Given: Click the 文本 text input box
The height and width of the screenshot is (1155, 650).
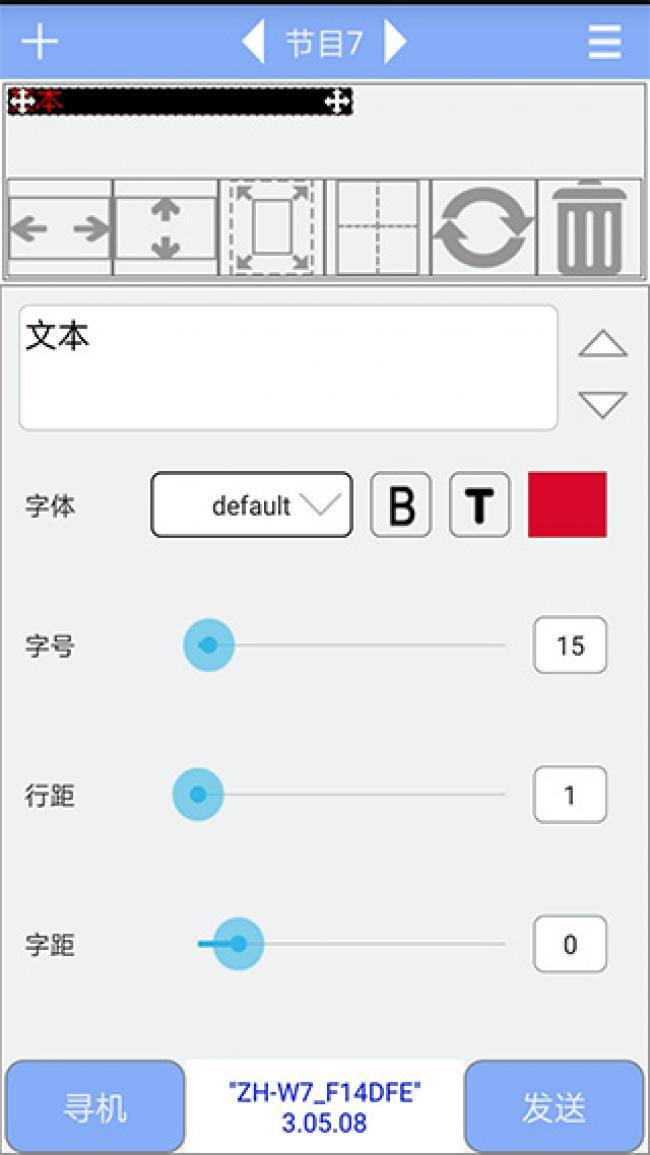Looking at the screenshot, I should click(x=288, y=368).
